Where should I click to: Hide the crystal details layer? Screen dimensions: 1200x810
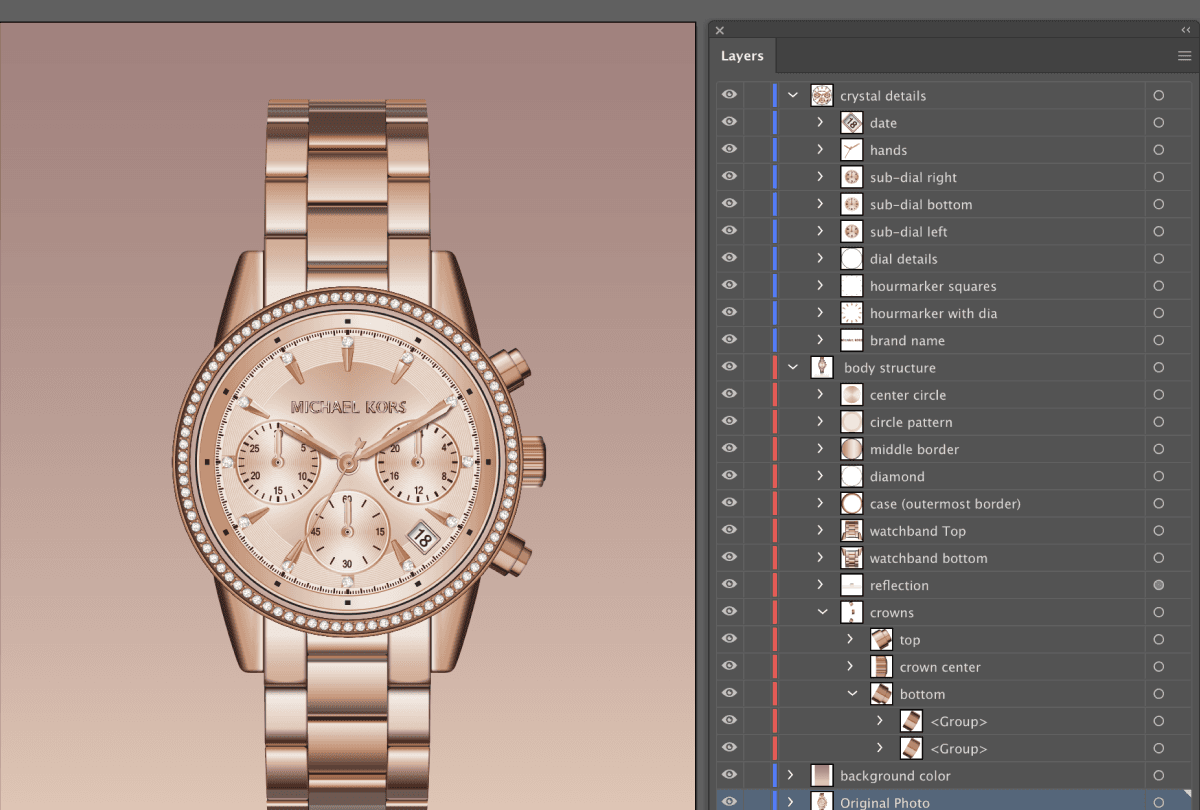pyautogui.click(x=730, y=95)
